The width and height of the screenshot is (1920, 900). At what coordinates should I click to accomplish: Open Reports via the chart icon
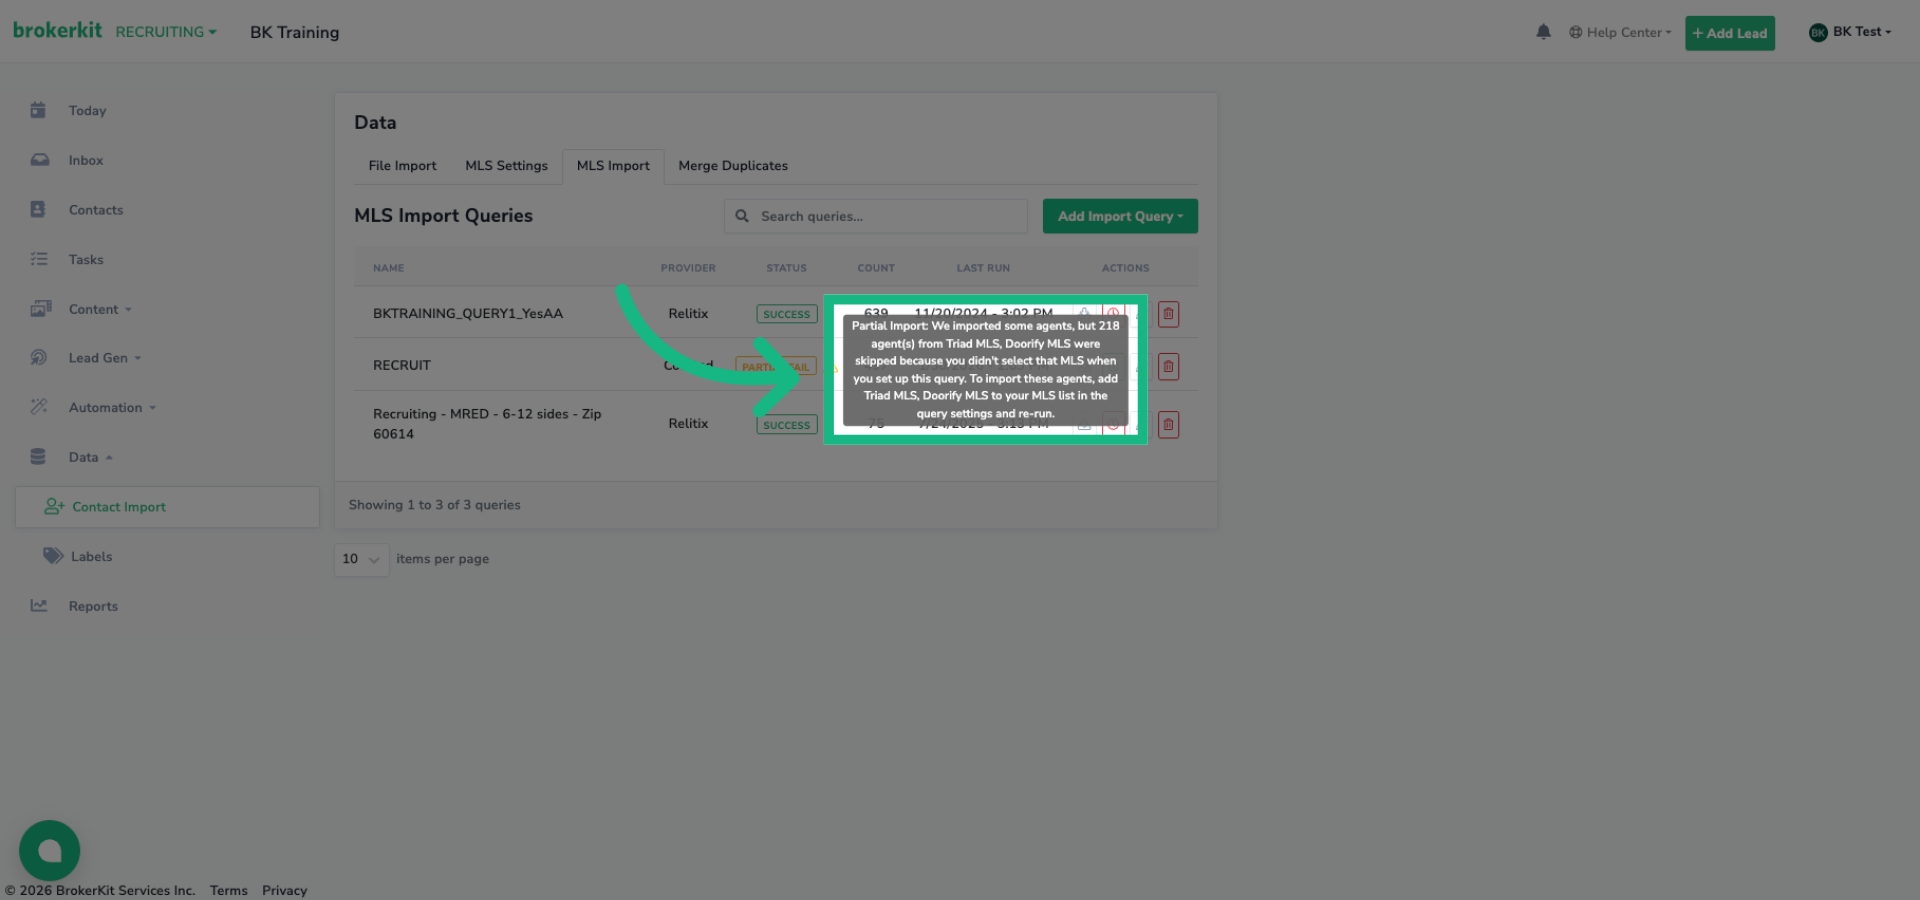tap(39, 605)
